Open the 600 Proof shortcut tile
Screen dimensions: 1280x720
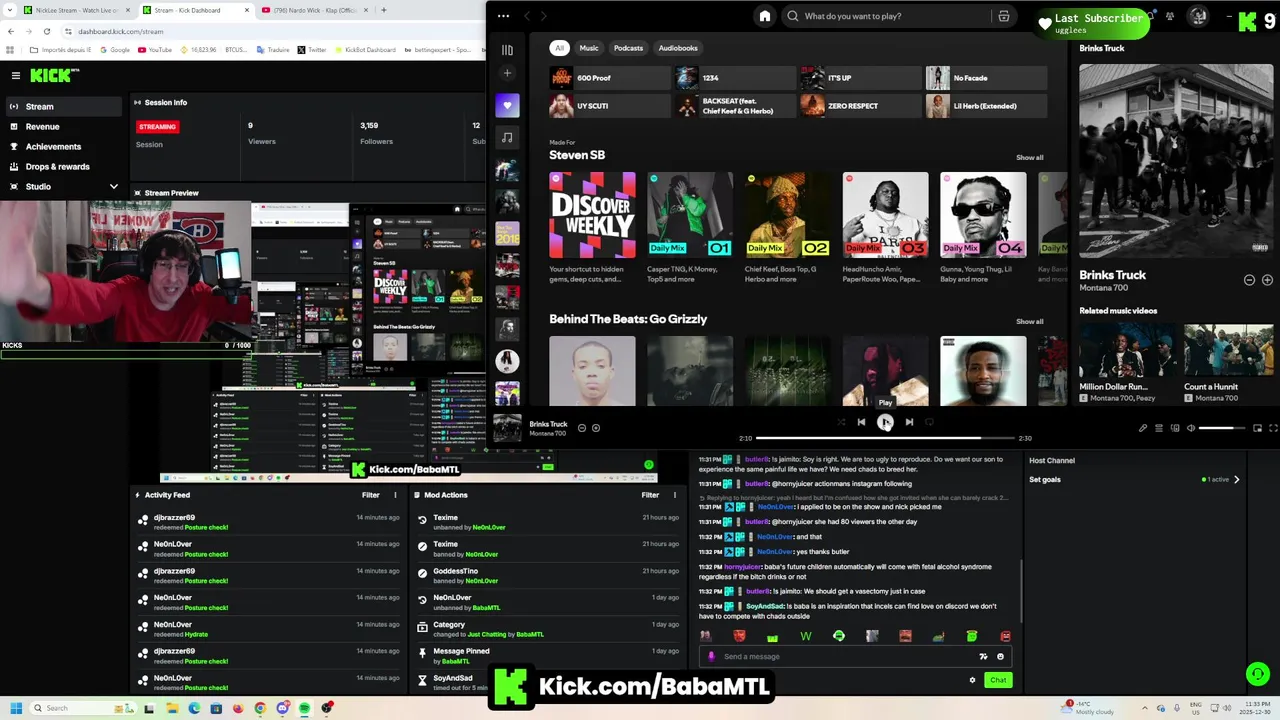[x=609, y=78]
